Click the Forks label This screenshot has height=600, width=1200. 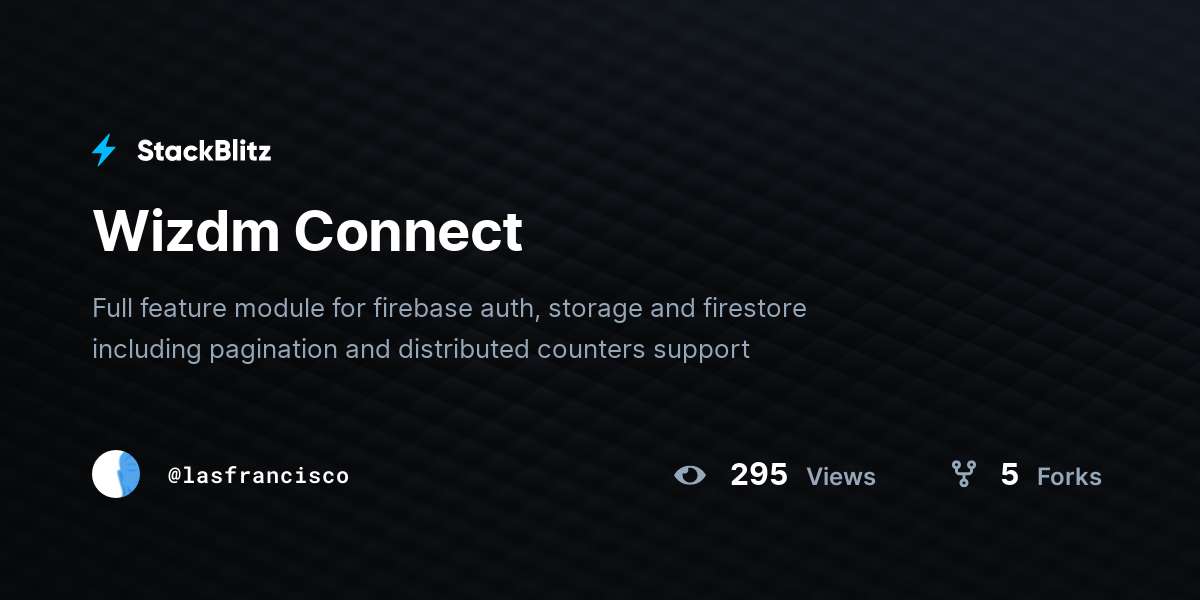click(x=1069, y=477)
